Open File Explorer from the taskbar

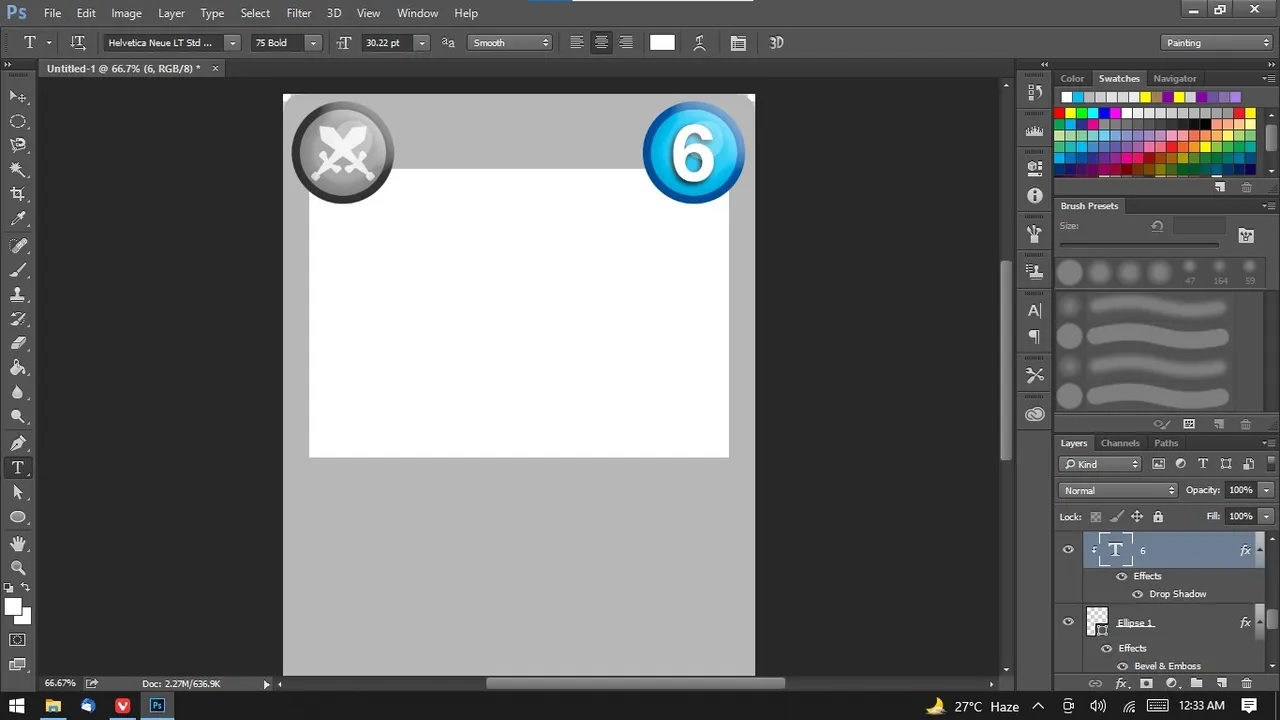point(52,706)
